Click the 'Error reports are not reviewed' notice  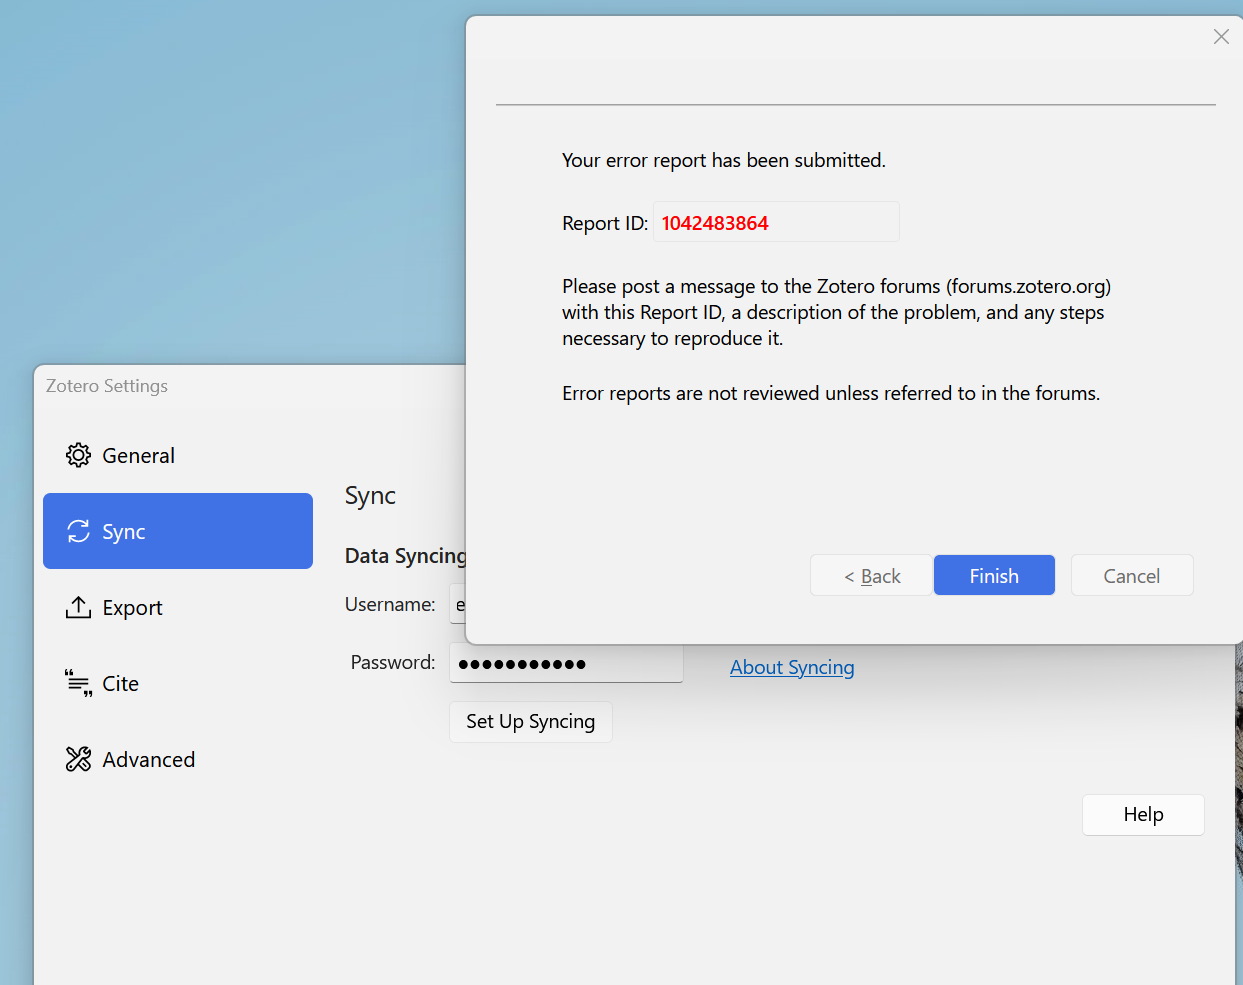pyautogui.click(x=831, y=393)
